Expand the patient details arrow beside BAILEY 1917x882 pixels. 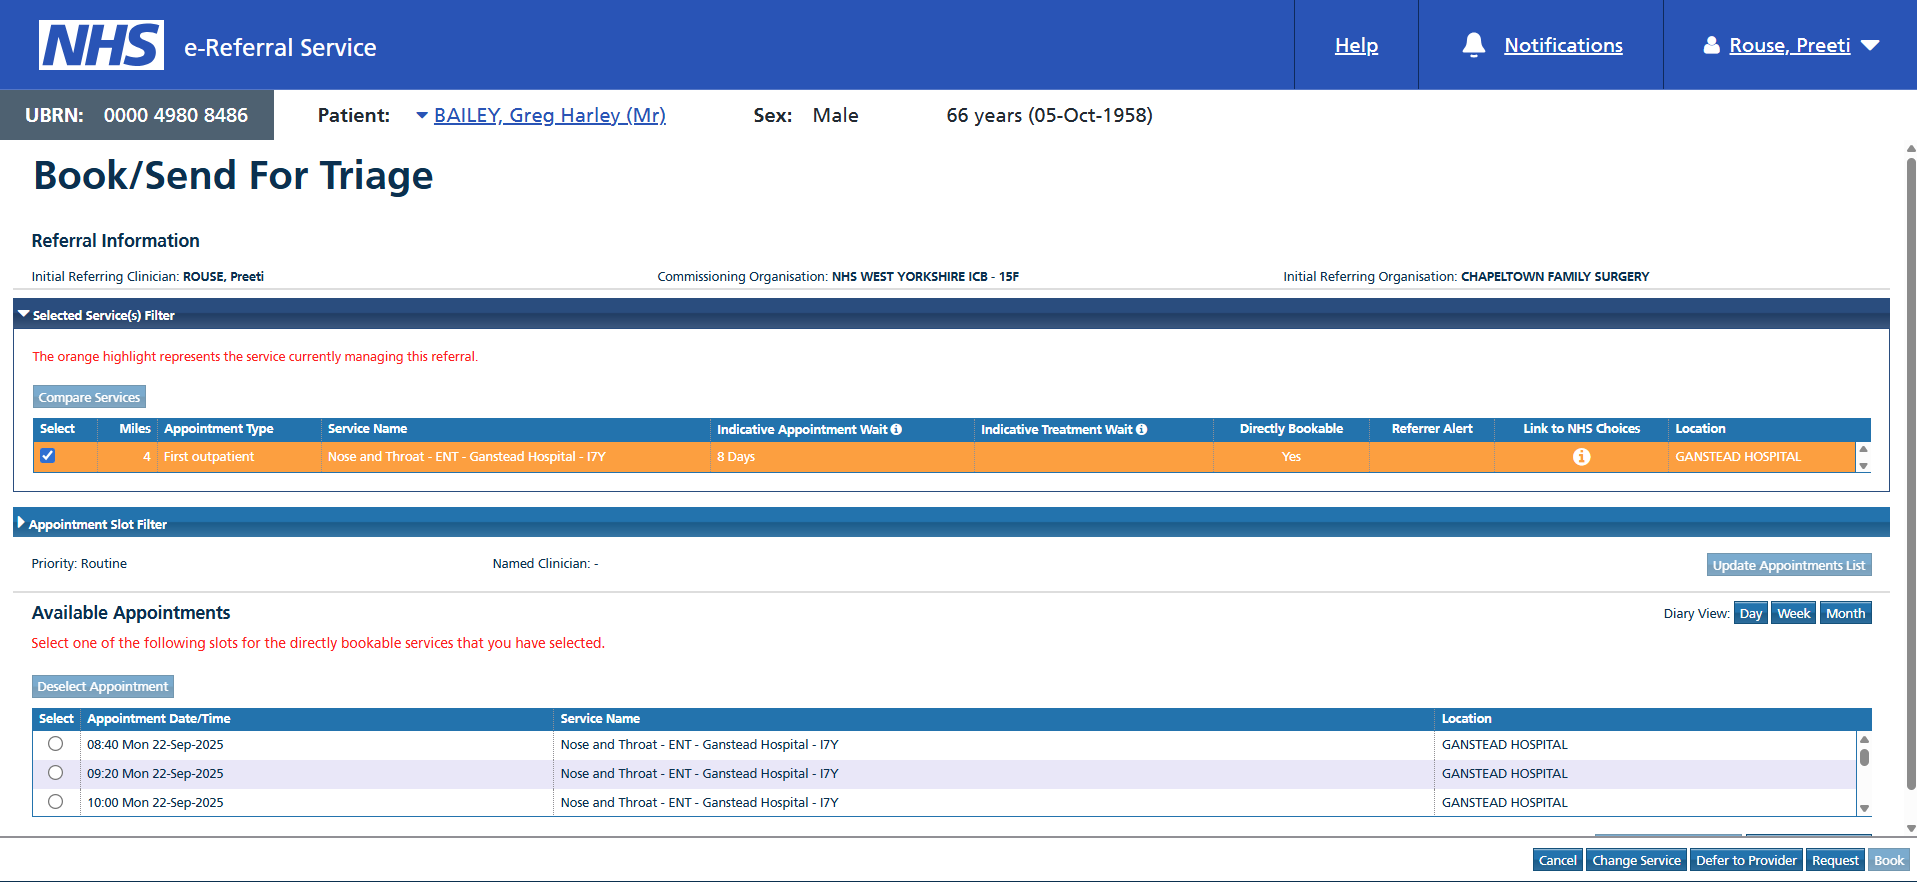pos(422,116)
